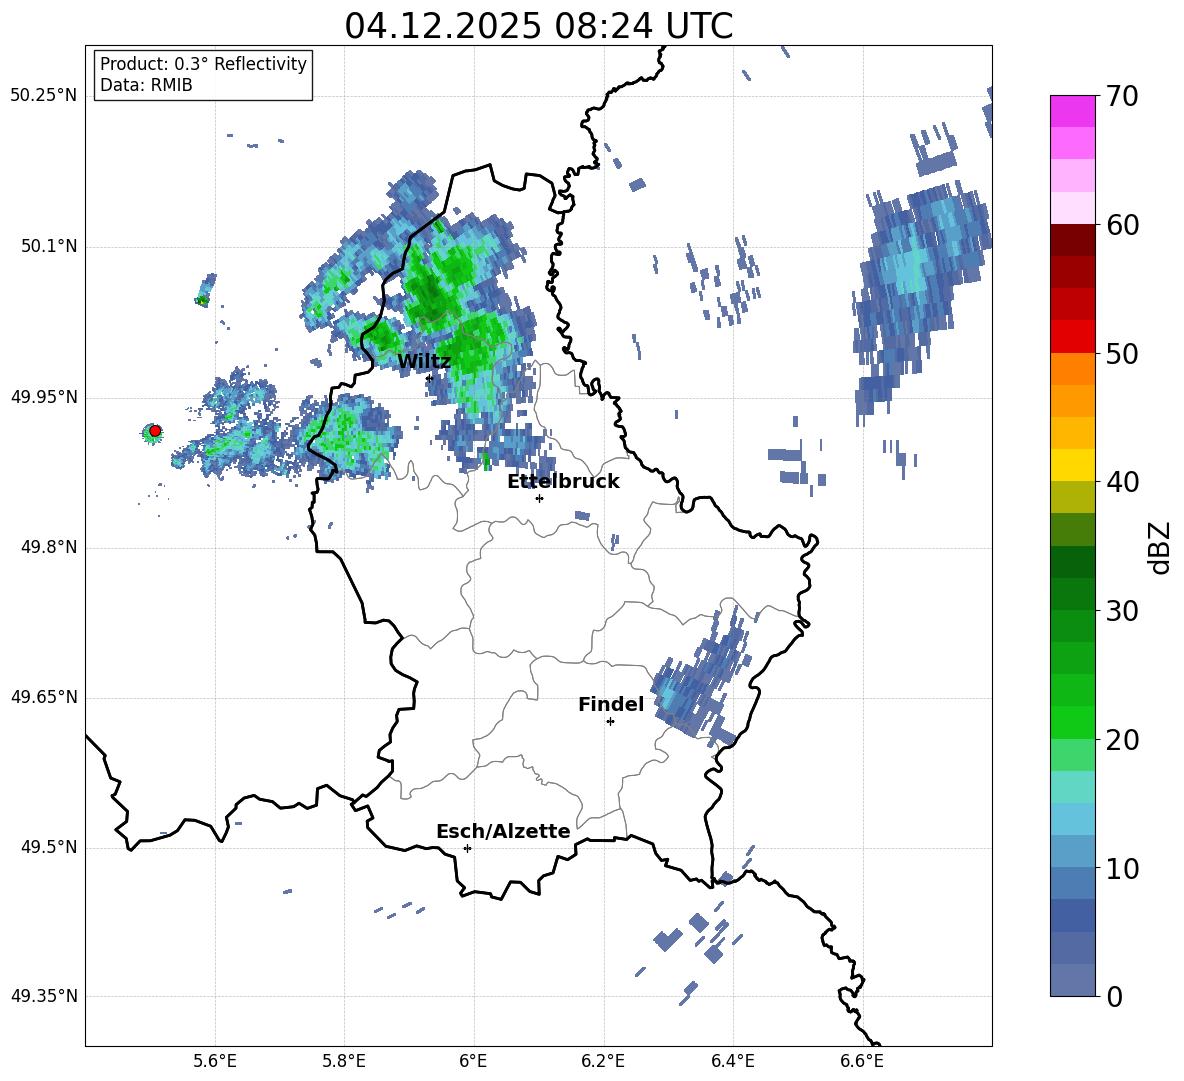
Task: Click the 49.8°N latitude tick label
Action: pos(49,547)
